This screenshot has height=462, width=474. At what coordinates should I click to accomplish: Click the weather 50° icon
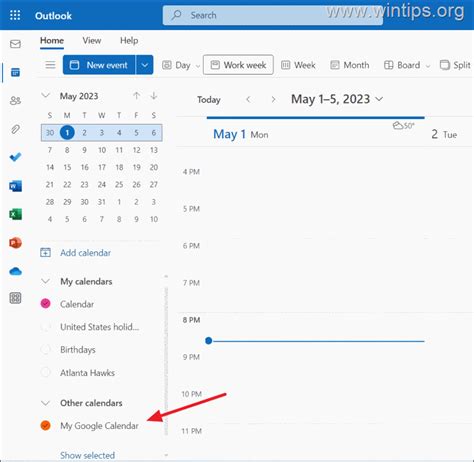(403, 126)
